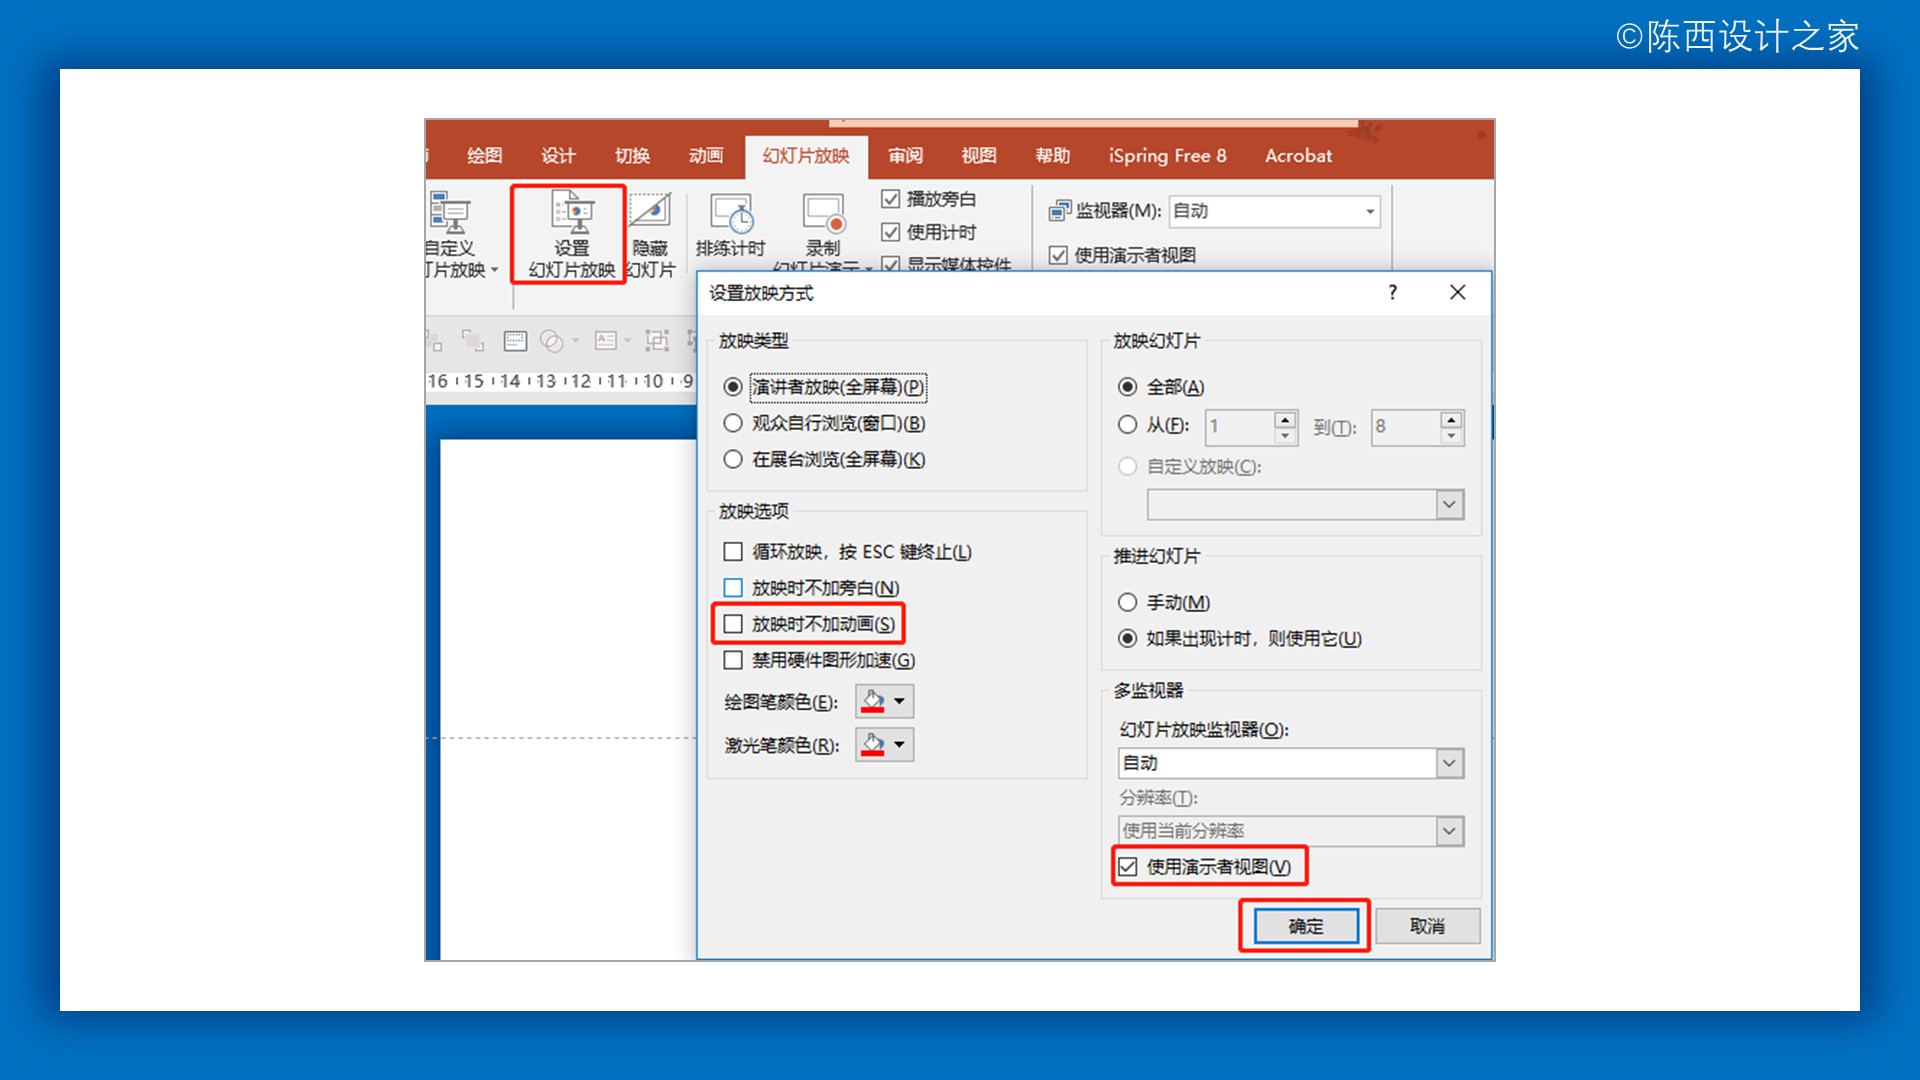The image size is (1920, 1080).
Task: Open text box dropdown arrow in quick toolbar
Action: pos(627,341)
